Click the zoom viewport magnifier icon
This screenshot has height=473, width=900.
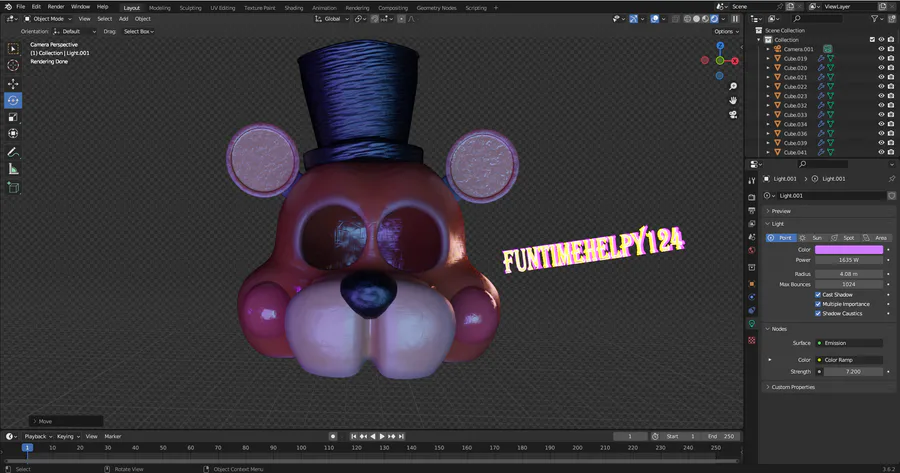pyautogui.click(x=733, y=86)
